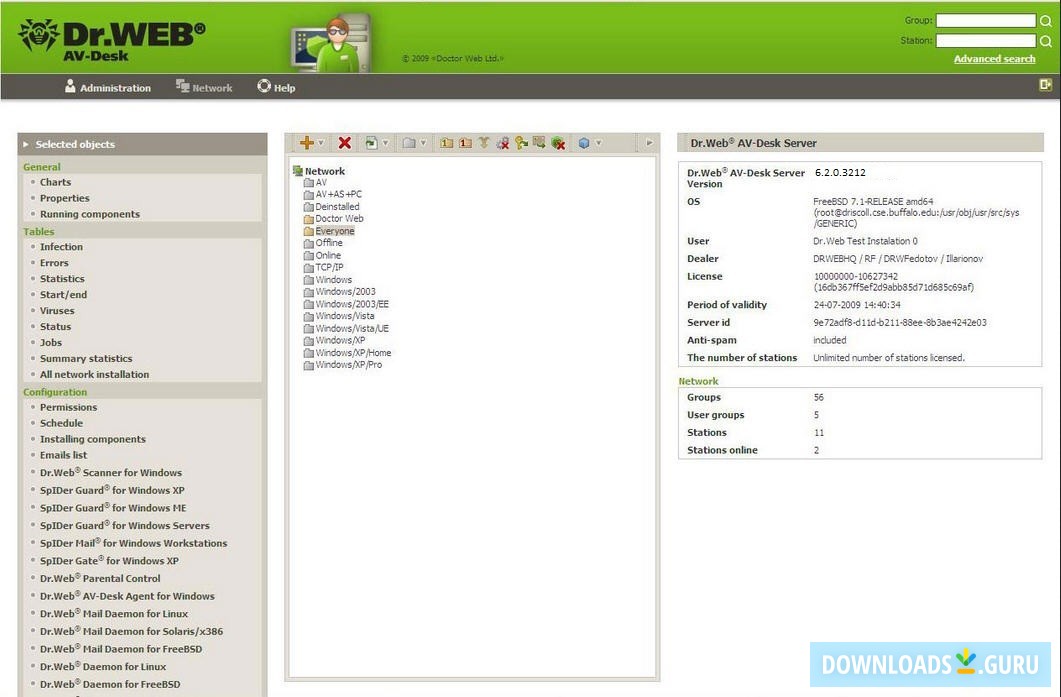Viewport: 1061px width, 697px height.
Task: Open the dropdown arrow beside the gray folder icon
Action: [423, 143]
